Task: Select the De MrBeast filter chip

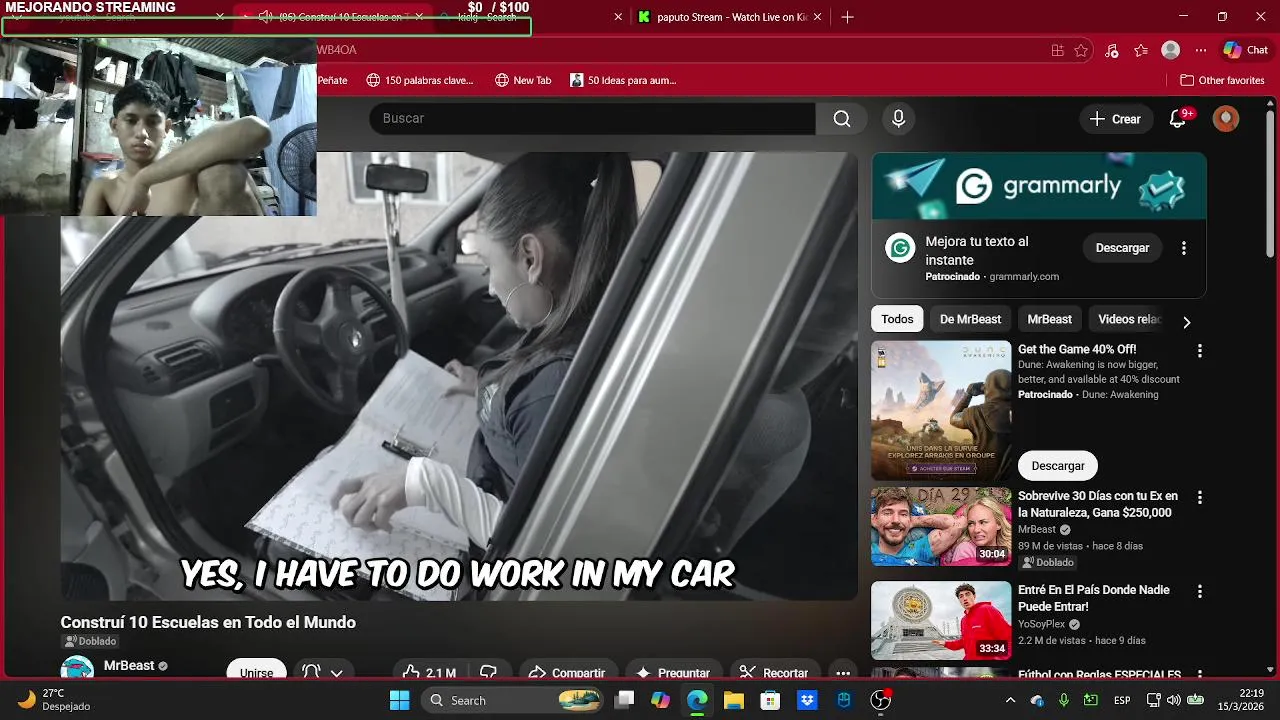Action: [970, 319]
